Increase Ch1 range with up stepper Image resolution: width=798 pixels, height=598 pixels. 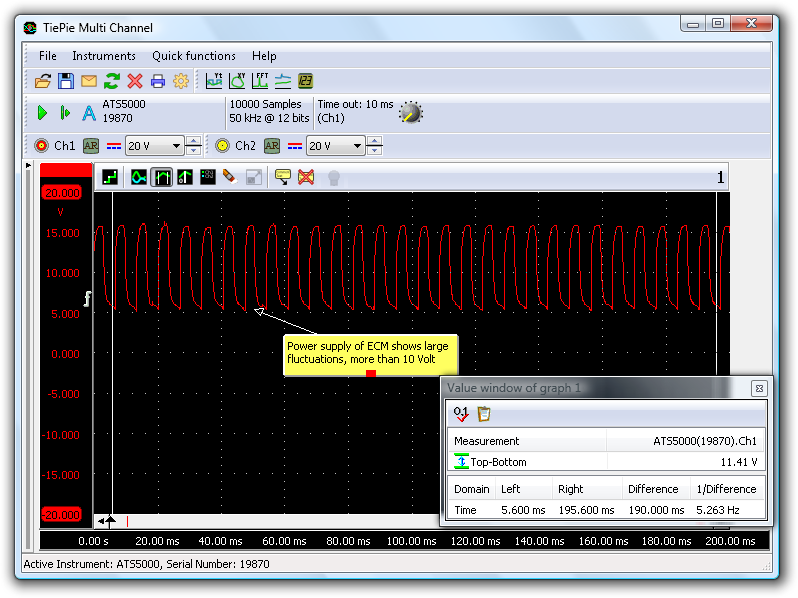click(193, 141)
